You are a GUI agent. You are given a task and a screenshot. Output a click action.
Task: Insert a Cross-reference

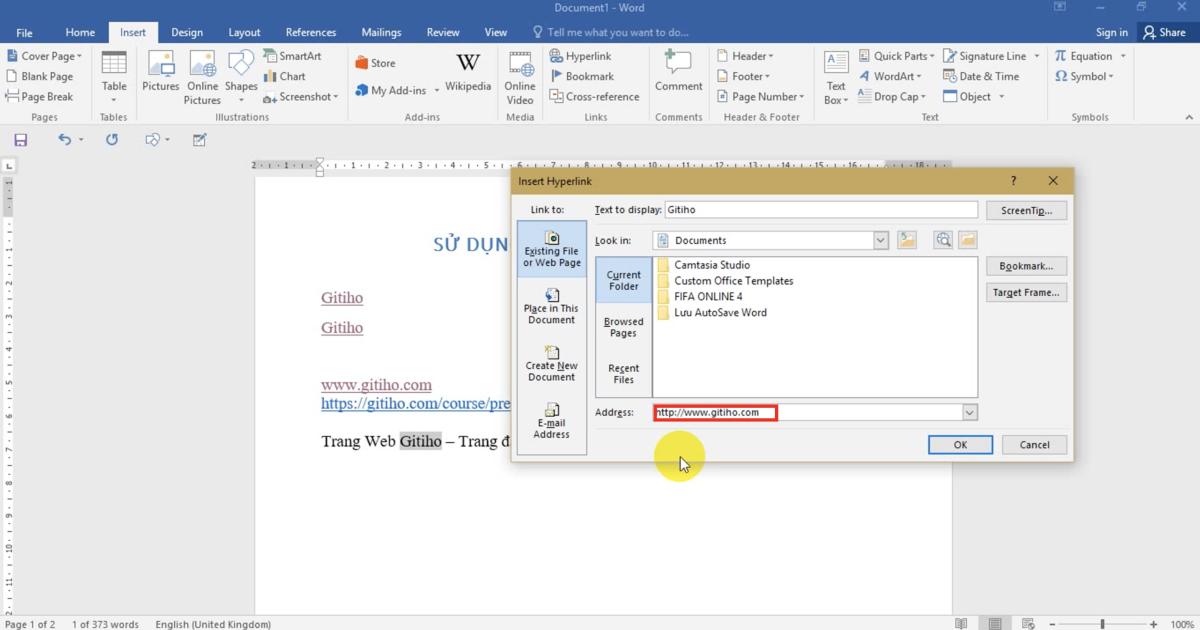(595, 96)
